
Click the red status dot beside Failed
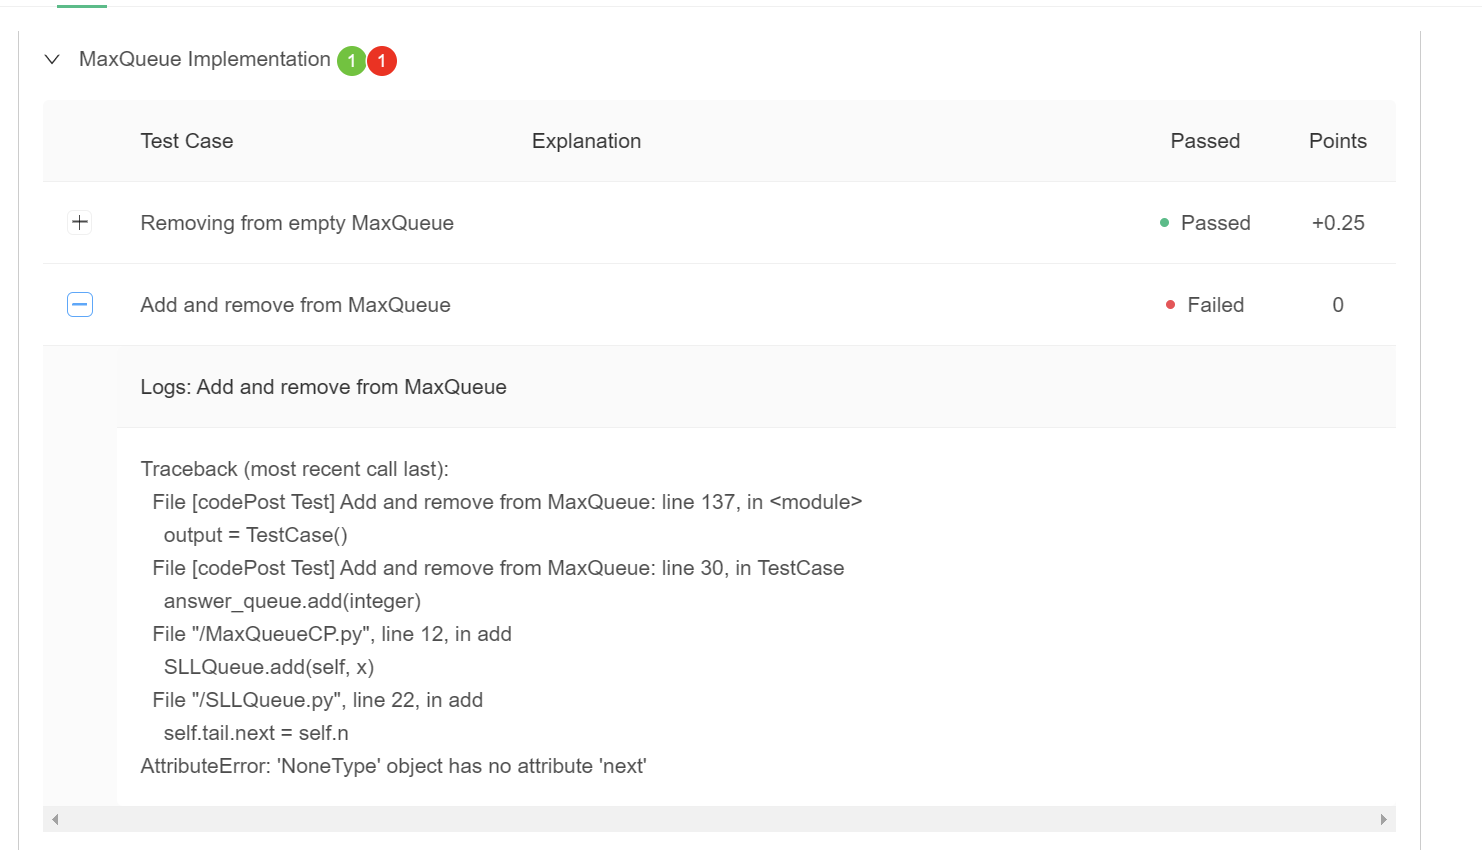pos(1170,304)
